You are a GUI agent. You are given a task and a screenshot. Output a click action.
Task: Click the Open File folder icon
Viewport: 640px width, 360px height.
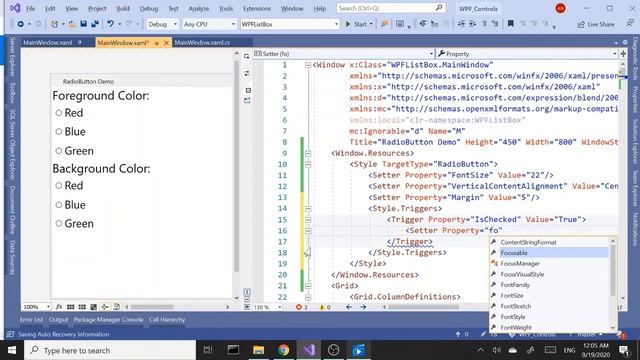72,24
